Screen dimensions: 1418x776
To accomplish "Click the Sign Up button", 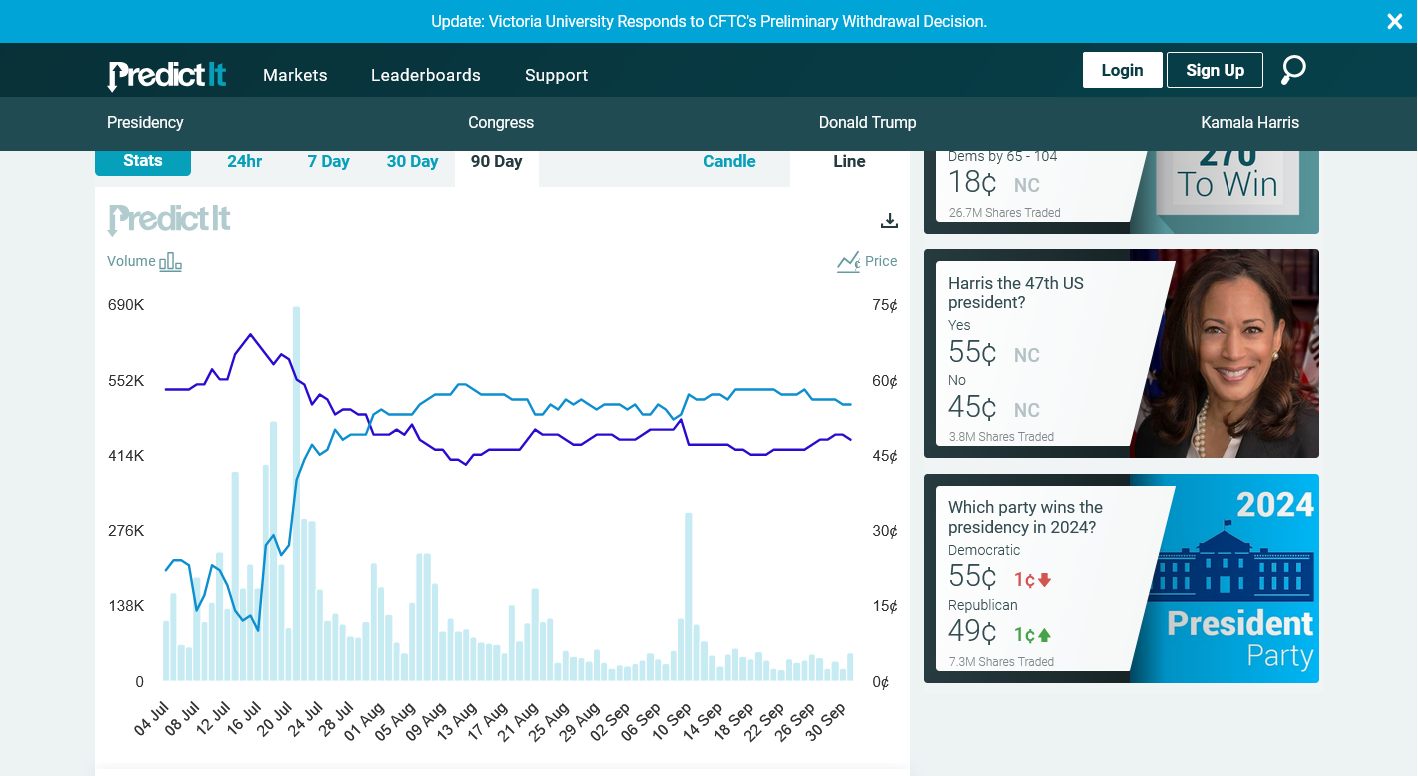I will (1214, 70).
